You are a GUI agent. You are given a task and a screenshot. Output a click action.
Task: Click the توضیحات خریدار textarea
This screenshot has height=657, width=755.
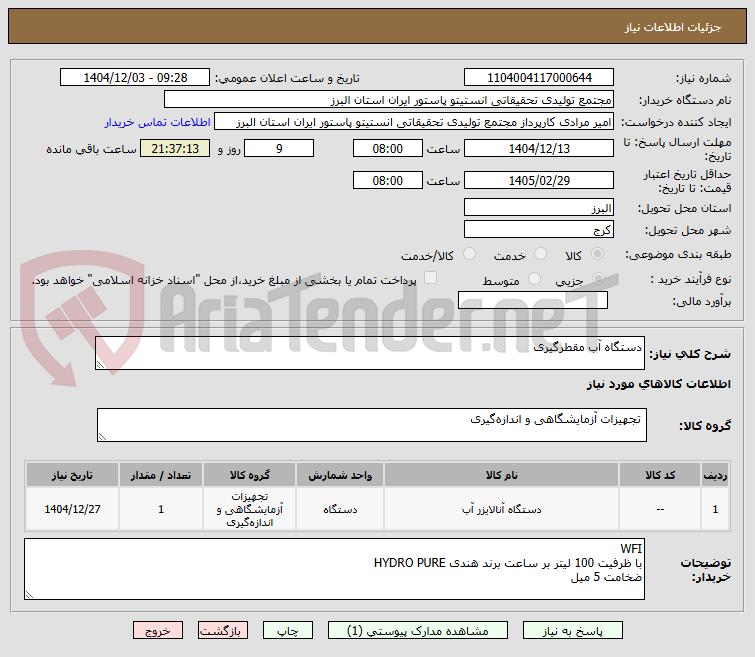point(334,569)
